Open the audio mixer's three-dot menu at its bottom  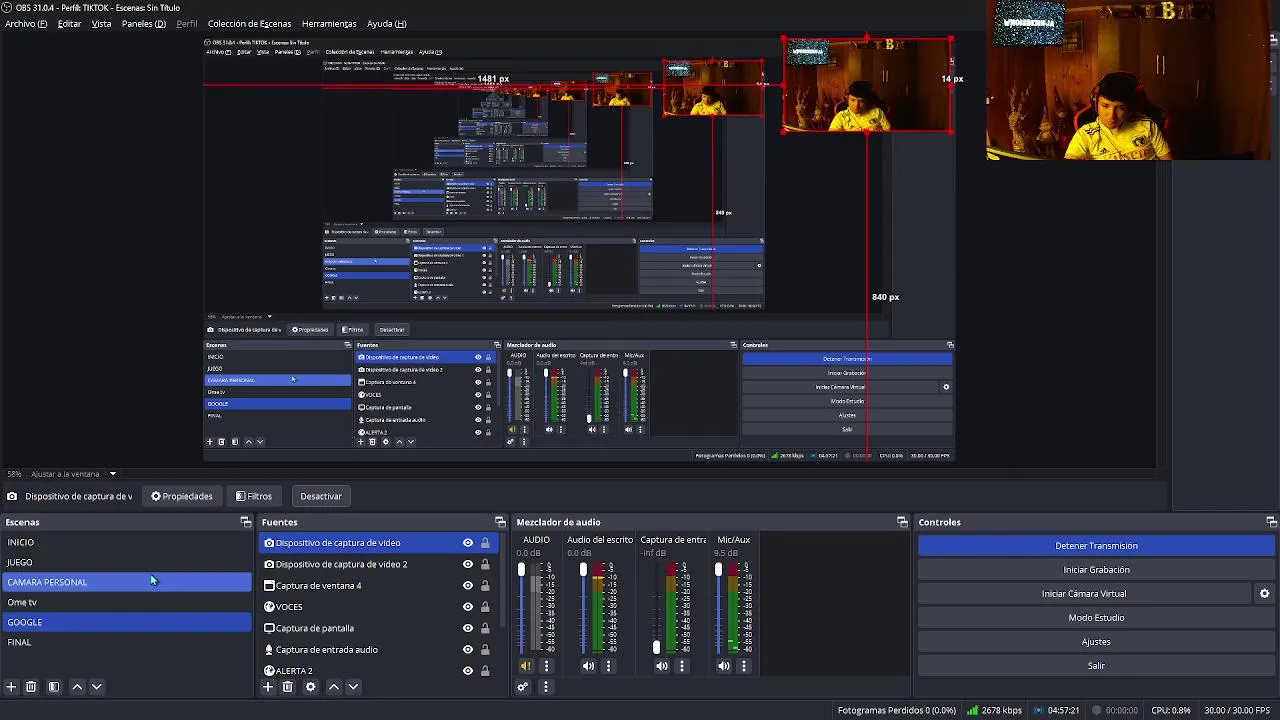coord(545,687)
